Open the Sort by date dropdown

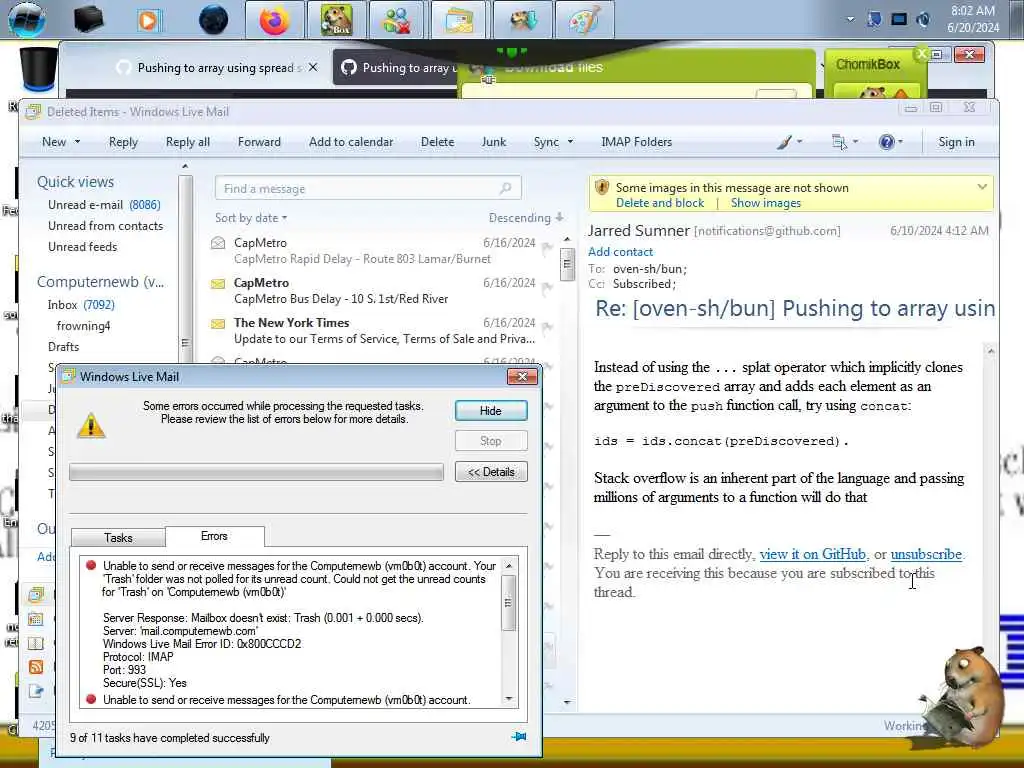click(251, 218)
